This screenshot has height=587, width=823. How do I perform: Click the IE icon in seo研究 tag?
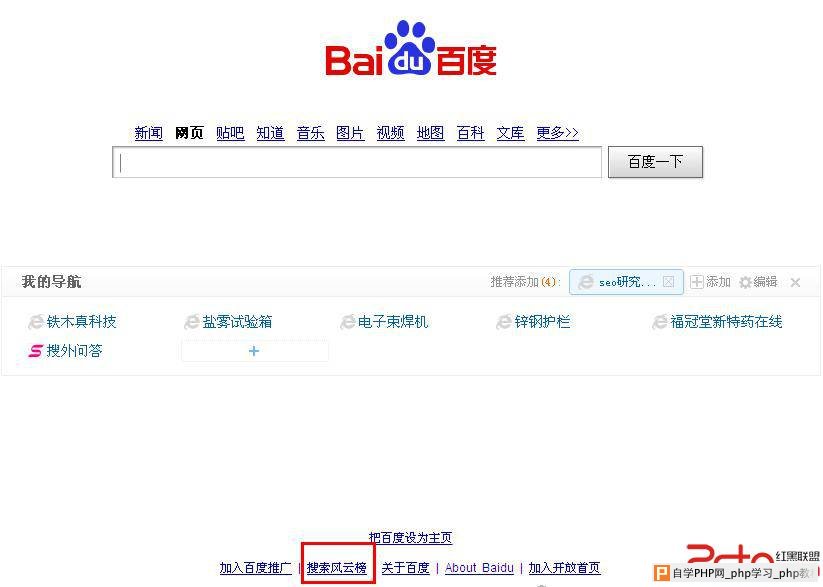(585, 282)
